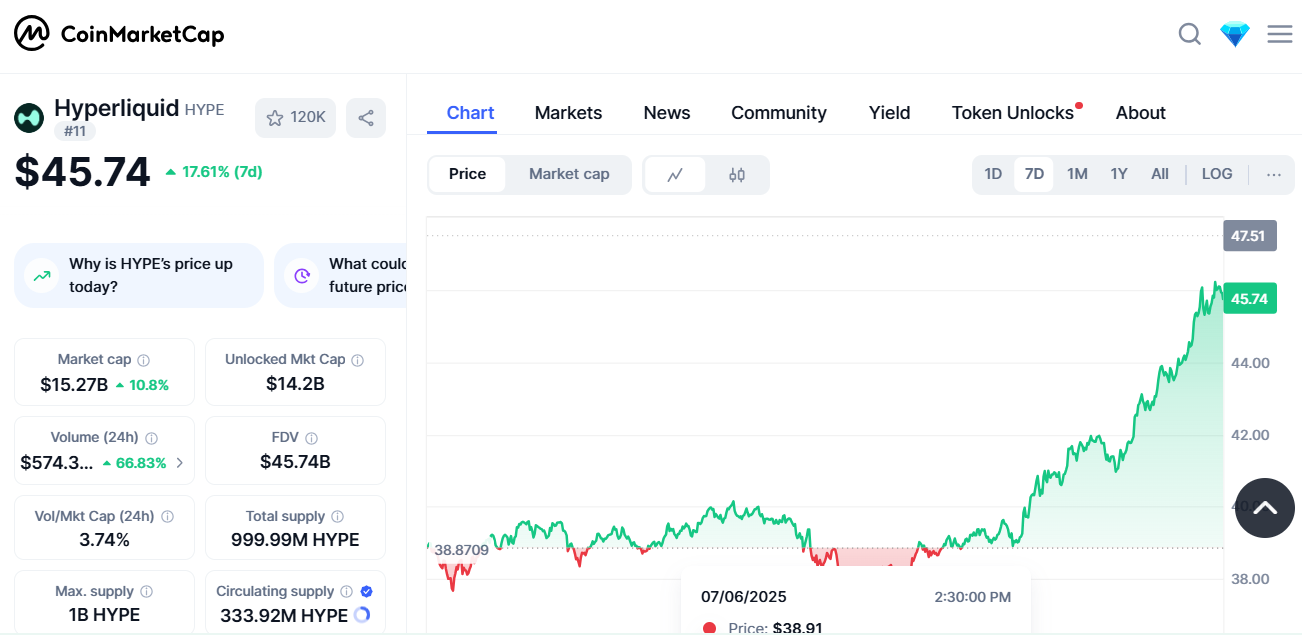Click the 3.74% Vol/Mkt Cap value
Viewport: 1302px width, 635px height.
(104, 540)
